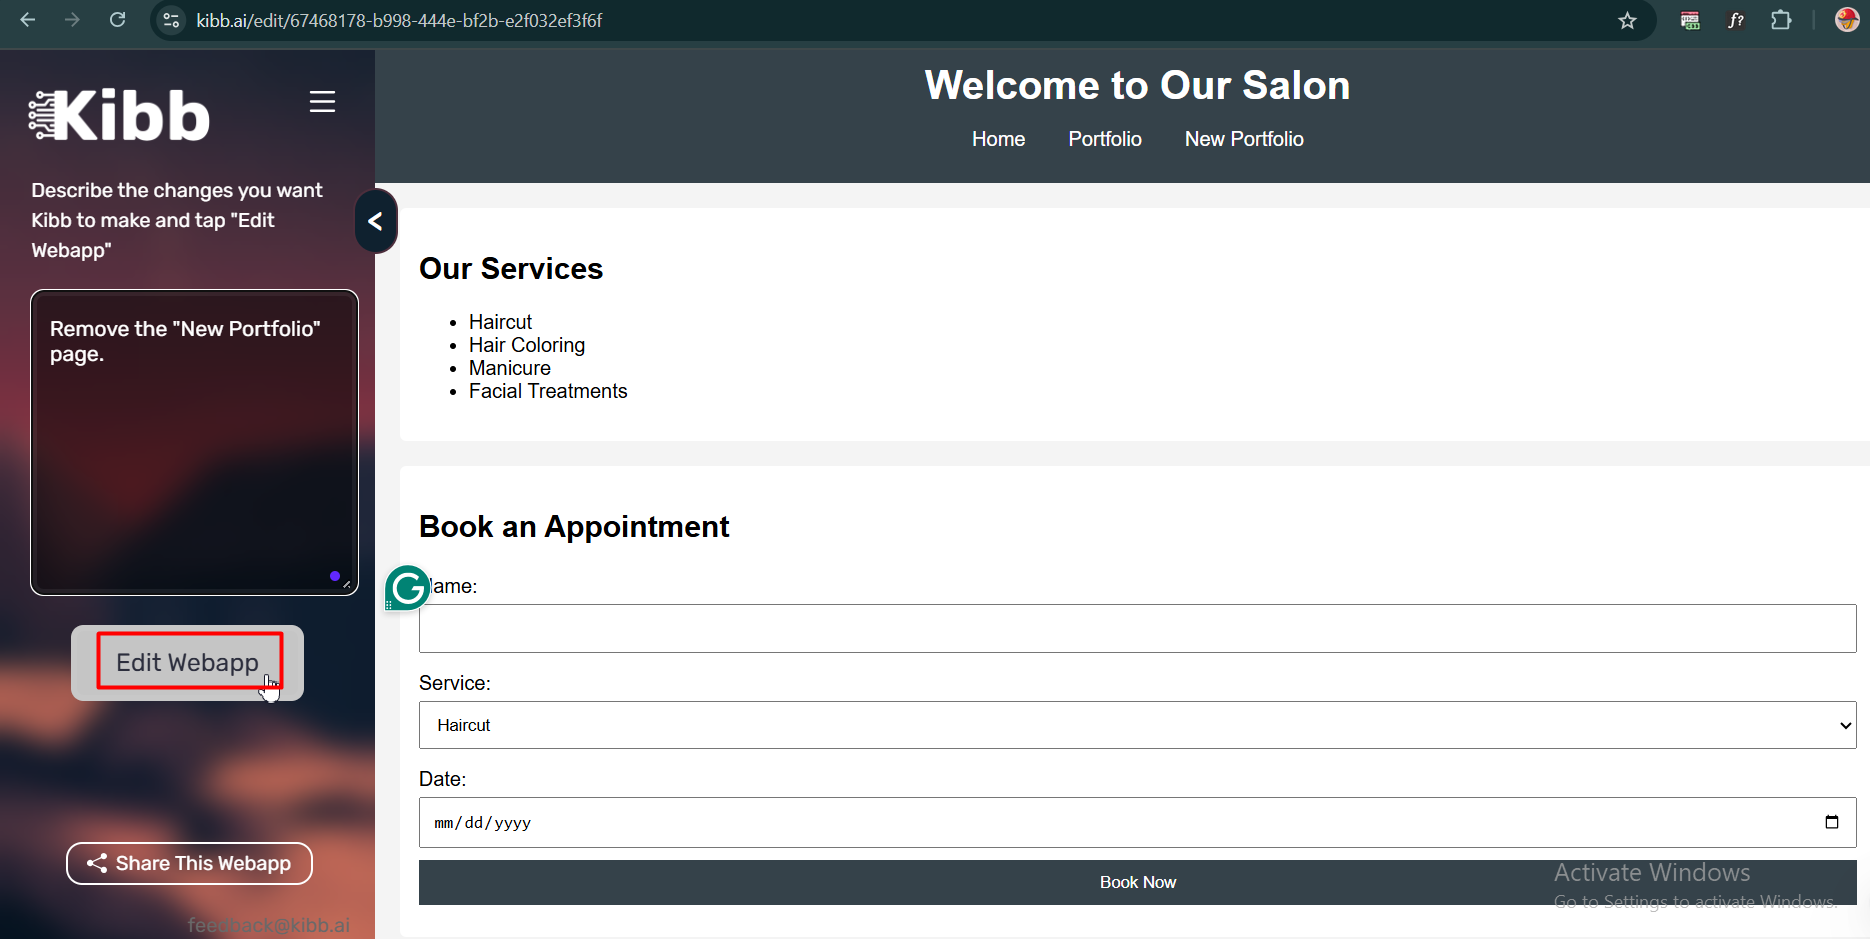The height and width of the screenshot is (939, 1870).
Task: Click the Date mm/dd/yyyy field
Action: pyautogui.click(x=1137, y=822)
